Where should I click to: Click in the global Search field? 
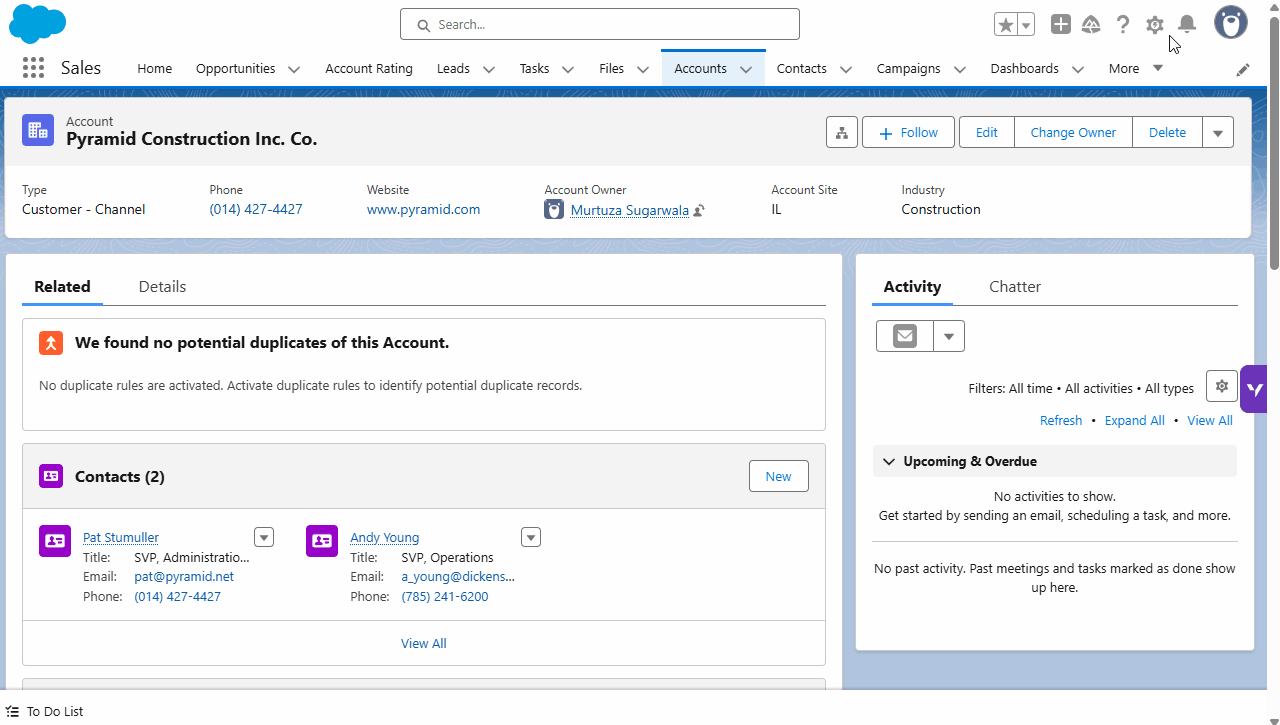tap(600, 24)
